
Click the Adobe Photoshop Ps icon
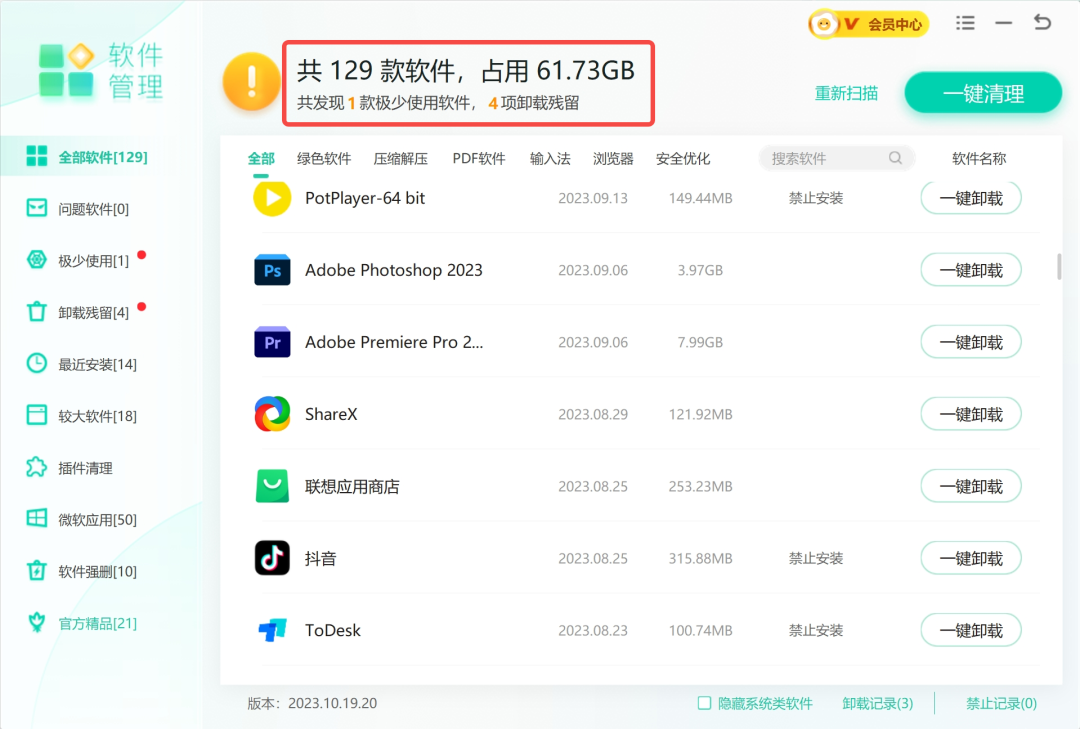click(x=272, y=270)
